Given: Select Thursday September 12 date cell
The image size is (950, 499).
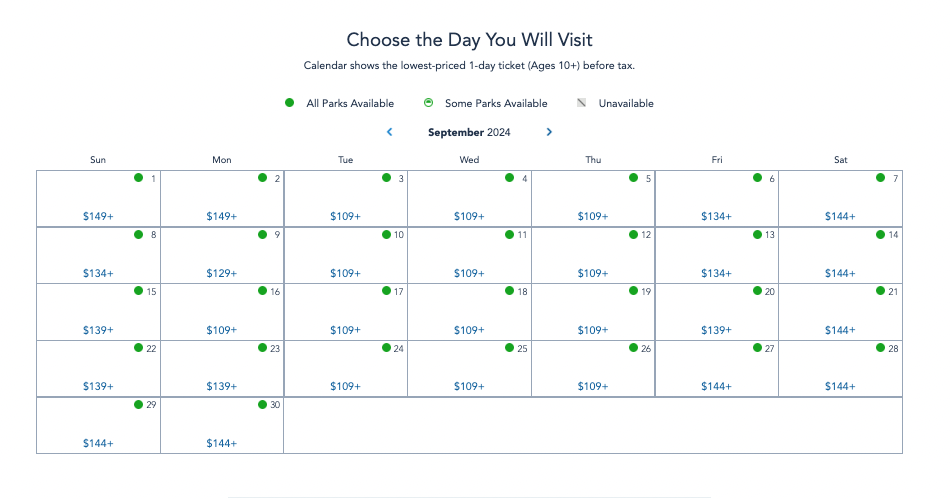Looking at the screenshot, I should [593, 254].
